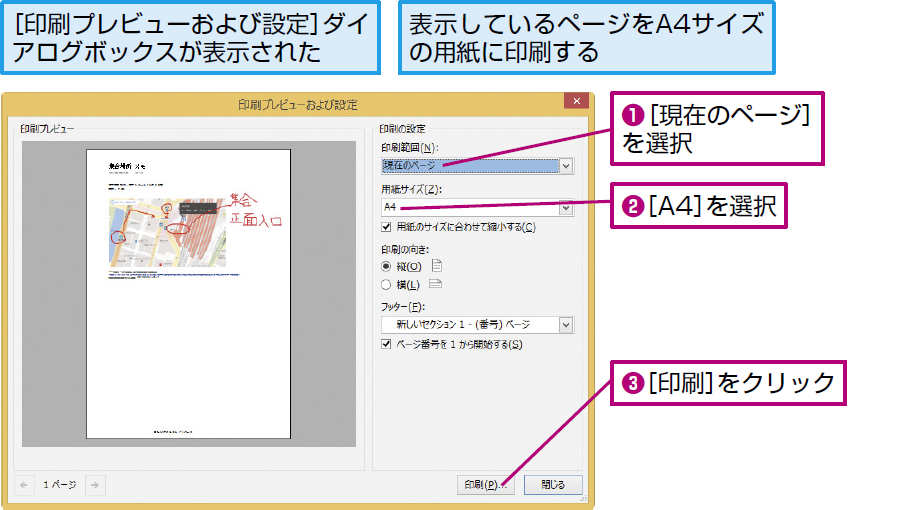Toggle ページ番号を 1 から開始する checkbox
902x510 pixels.
pos(386,344)
